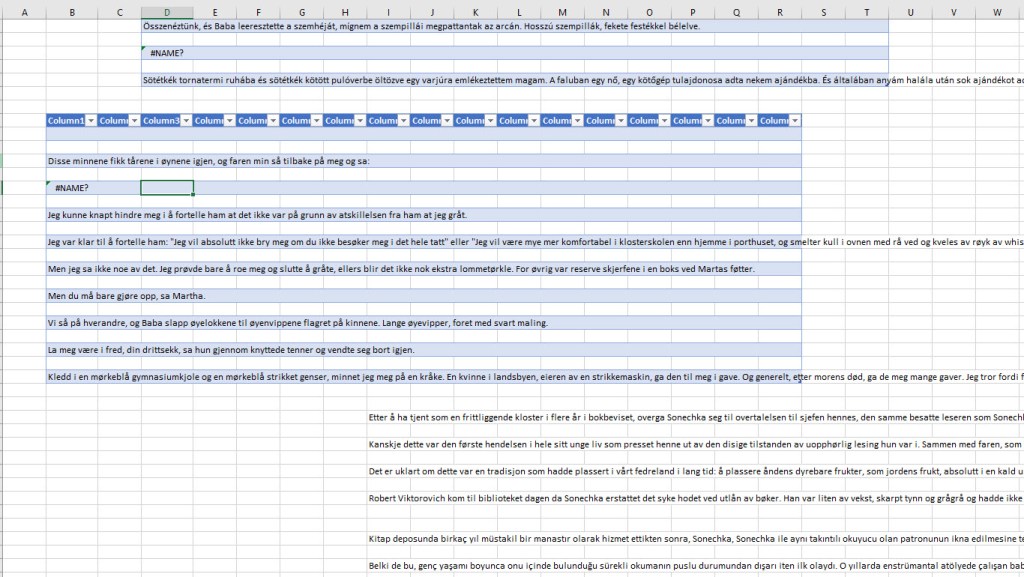
Task: Expand filter arrow in column C header cell
Action: [x=135, y=121]
